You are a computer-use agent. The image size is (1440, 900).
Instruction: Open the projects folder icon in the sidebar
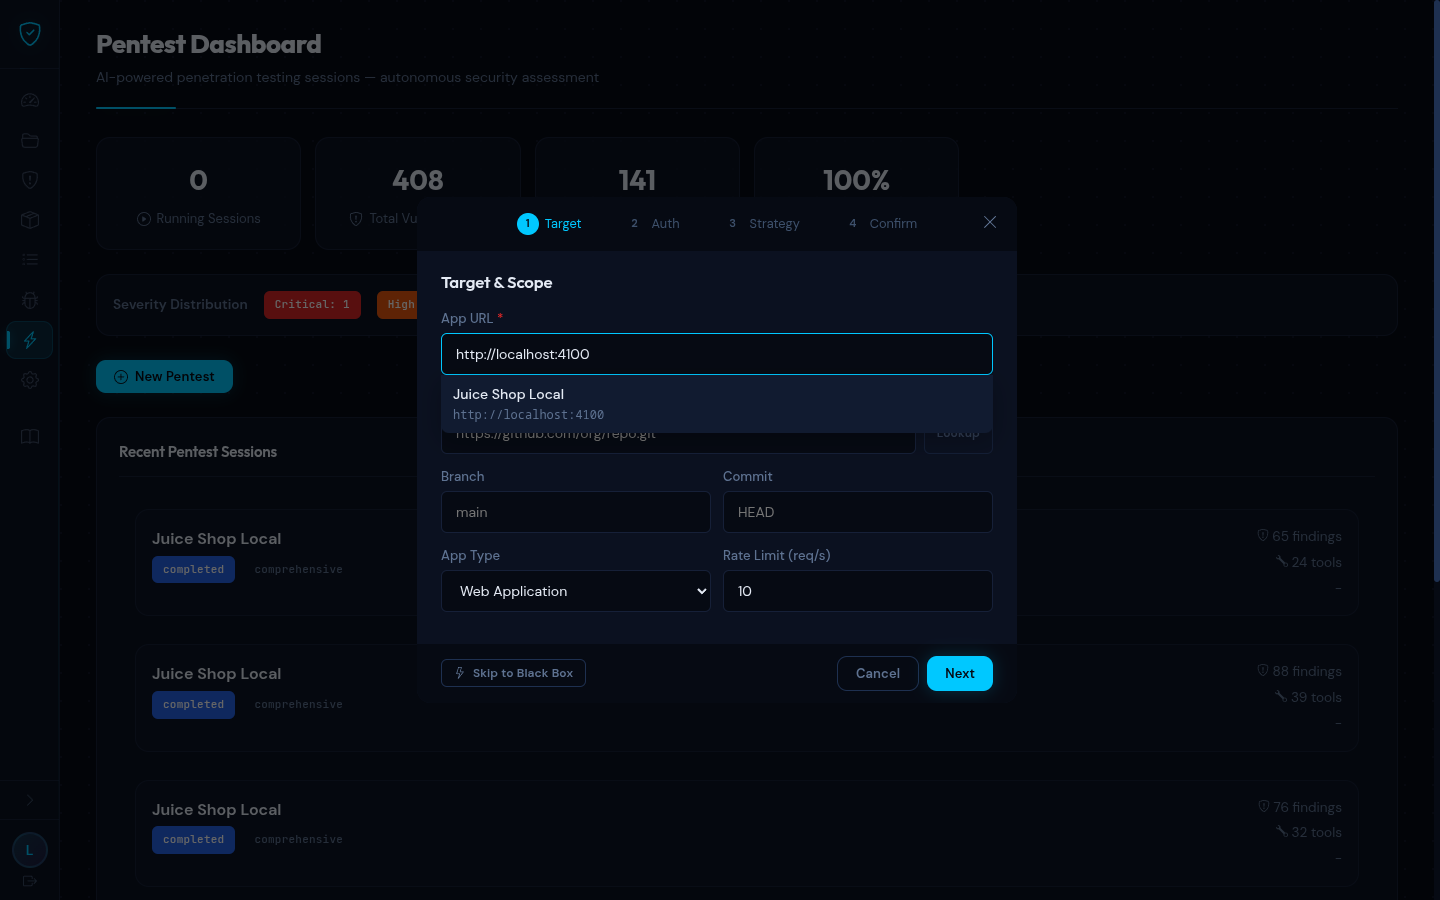pyautogui.click(x=29, y=140)
